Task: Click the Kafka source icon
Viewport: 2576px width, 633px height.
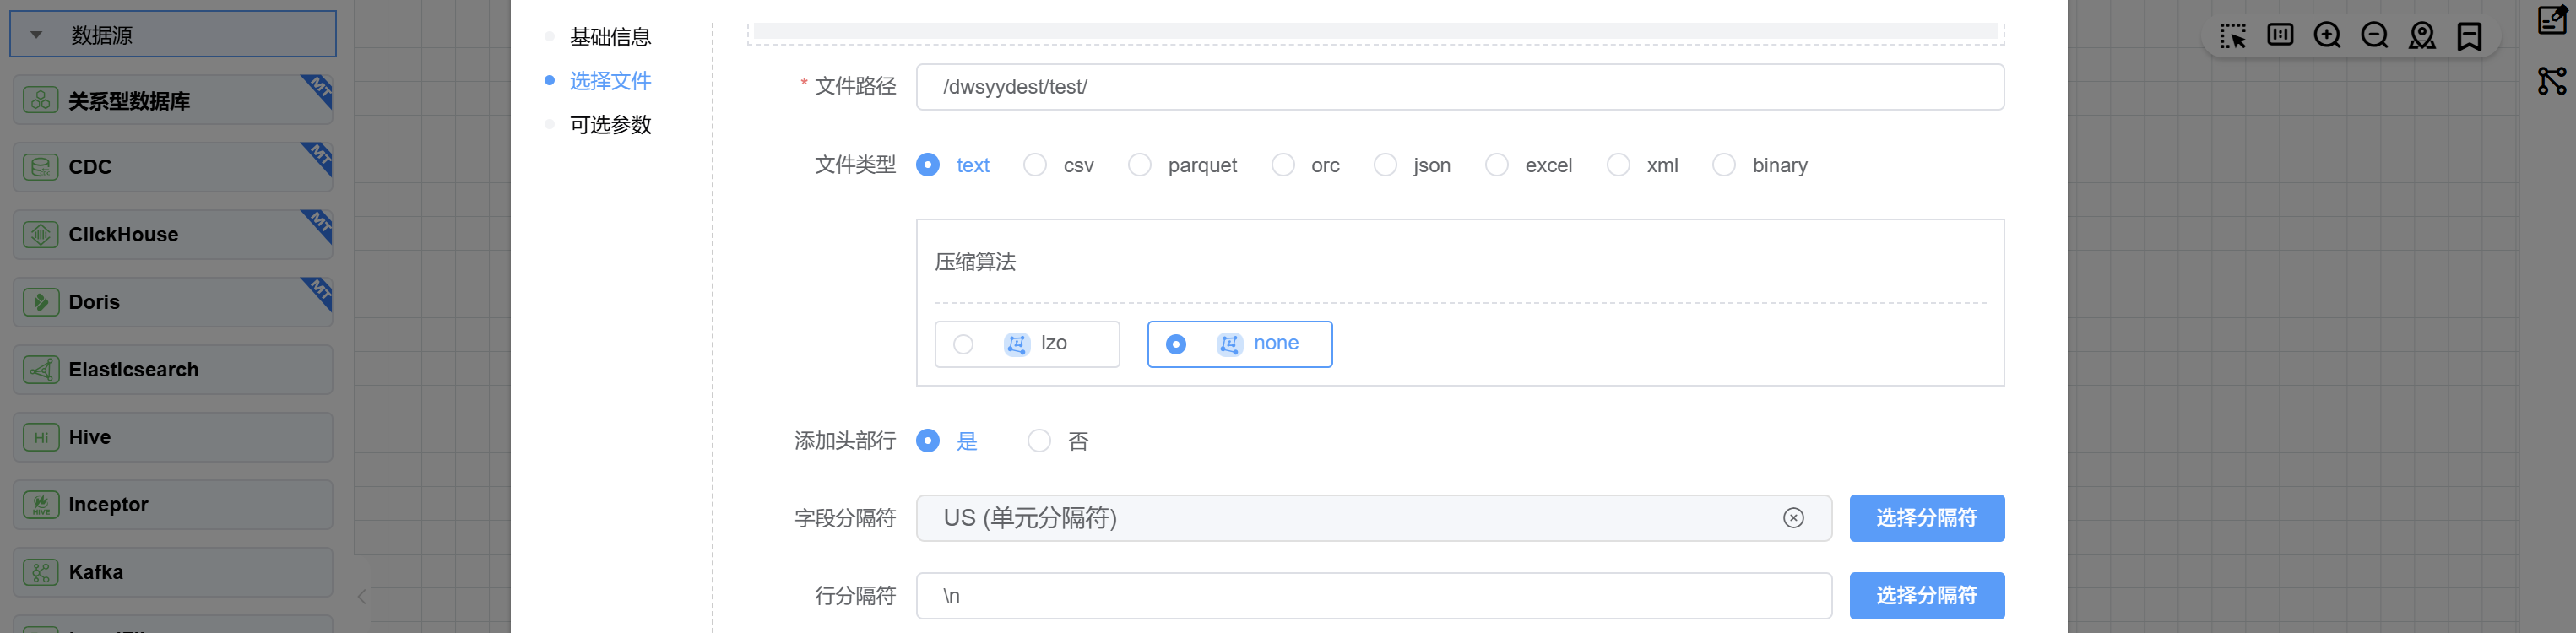Action: (41, 572)
